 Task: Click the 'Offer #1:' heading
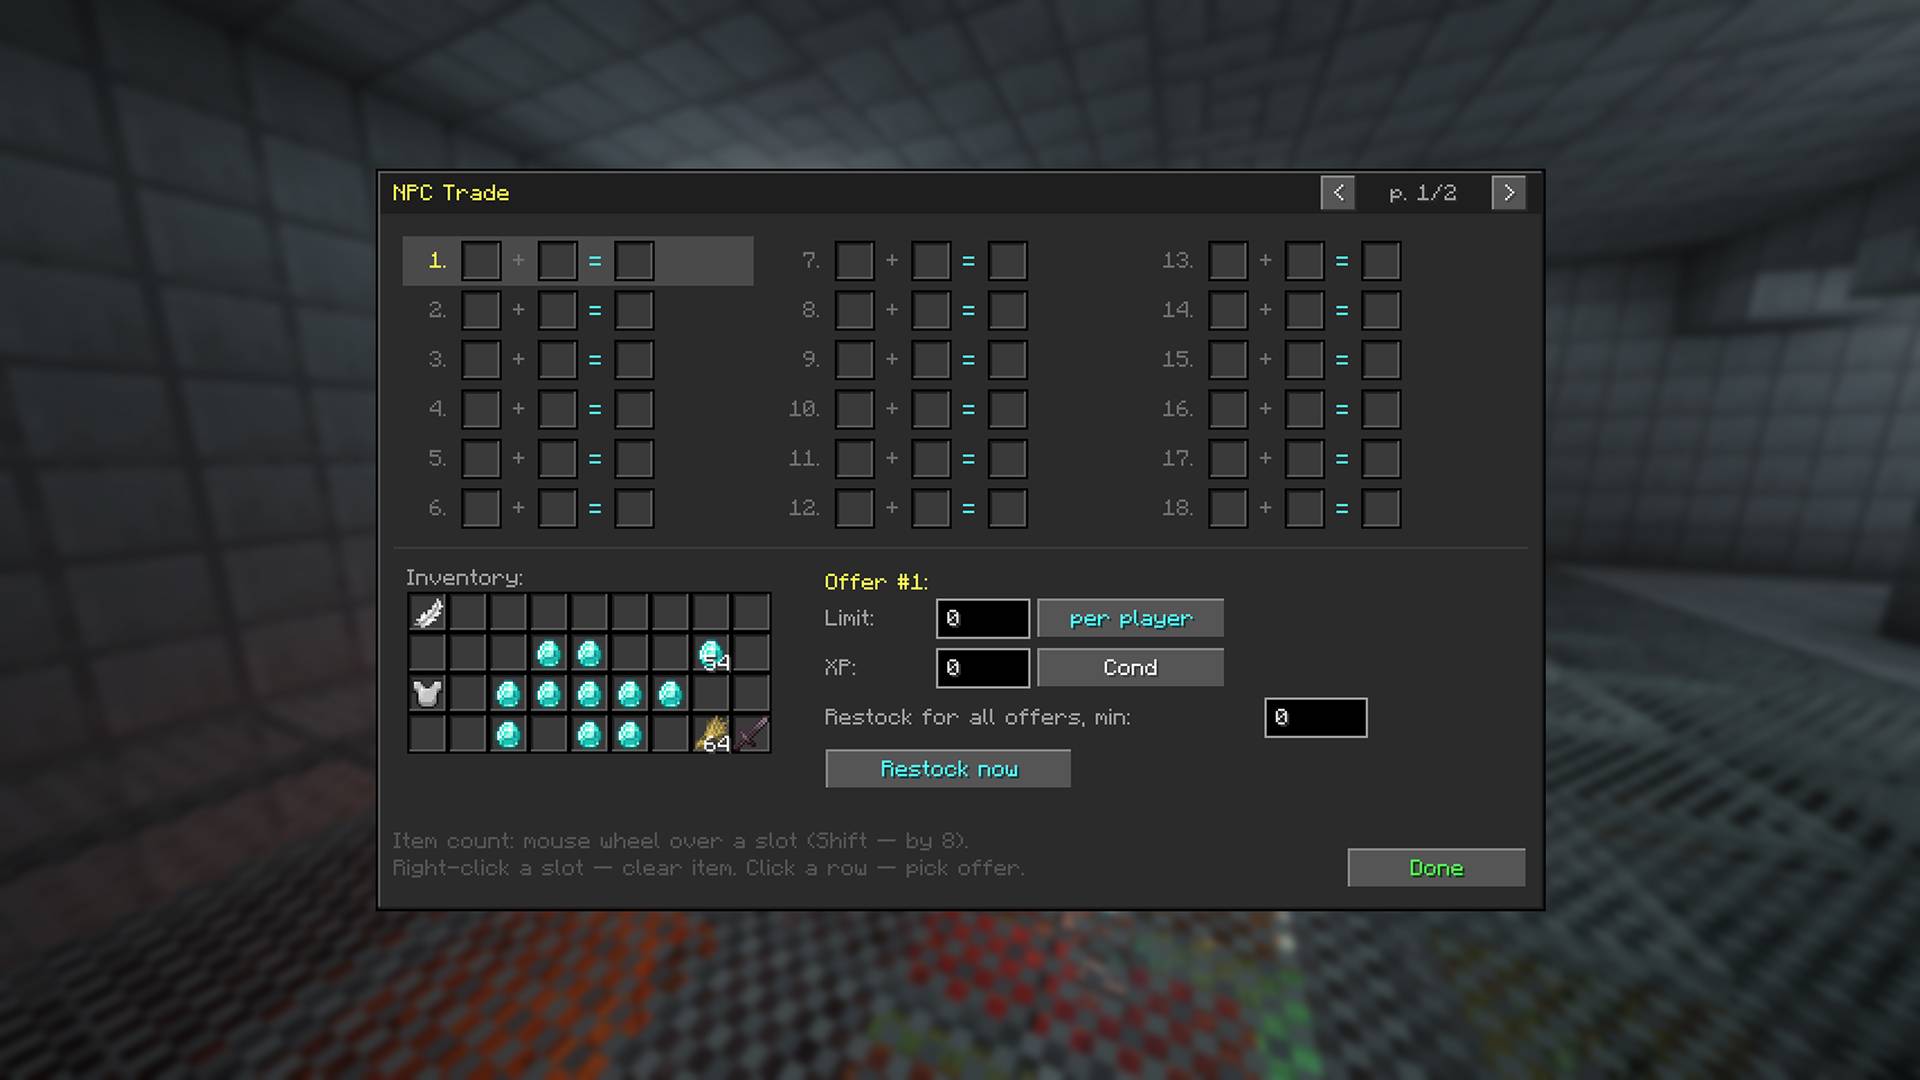[x=876, y=582]
